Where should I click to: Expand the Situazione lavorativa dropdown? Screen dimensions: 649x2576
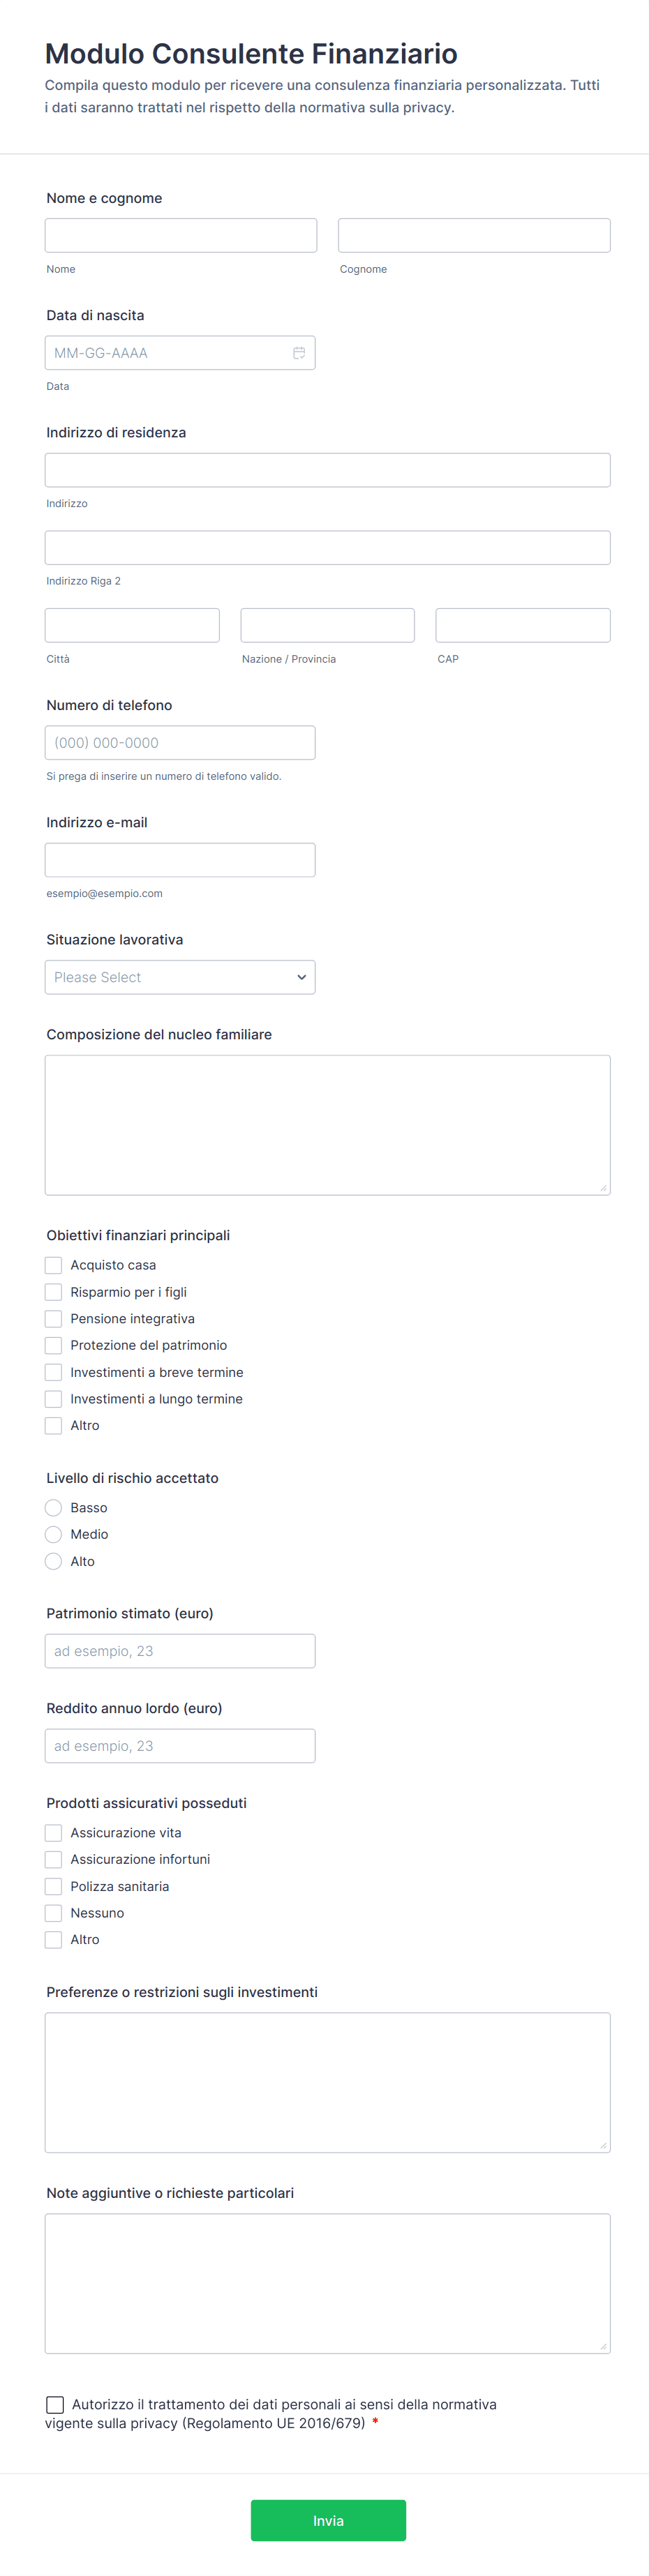(x=180, y=977)
